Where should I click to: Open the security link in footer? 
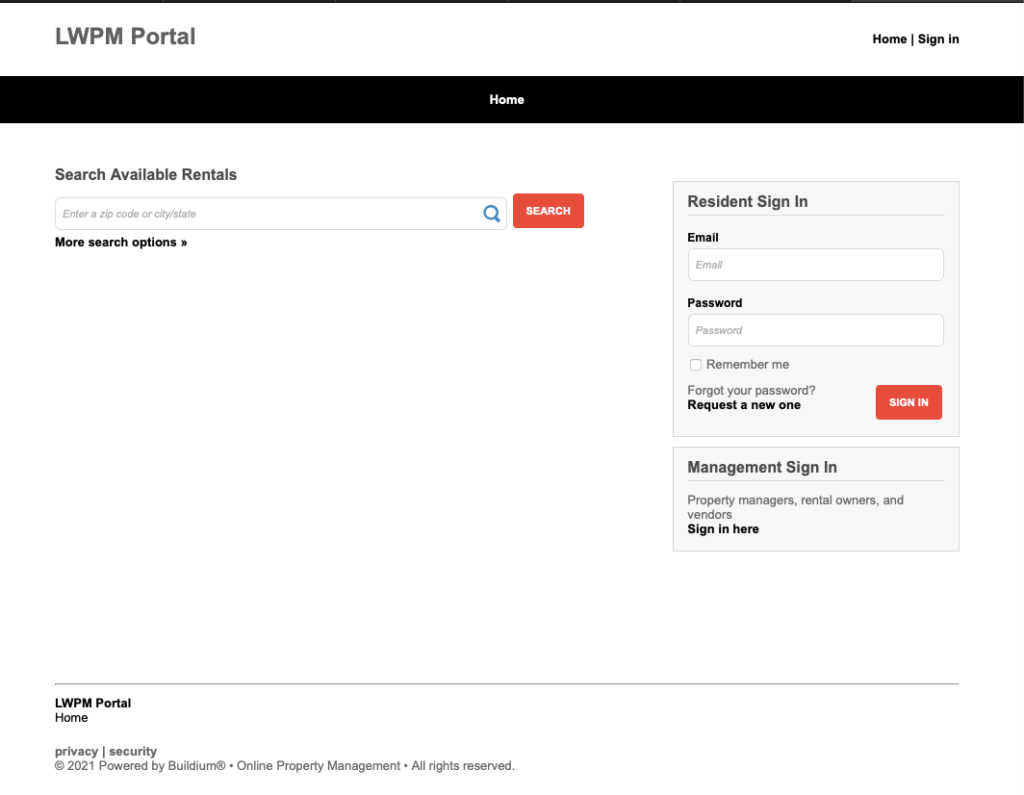[x=133, y=751]
